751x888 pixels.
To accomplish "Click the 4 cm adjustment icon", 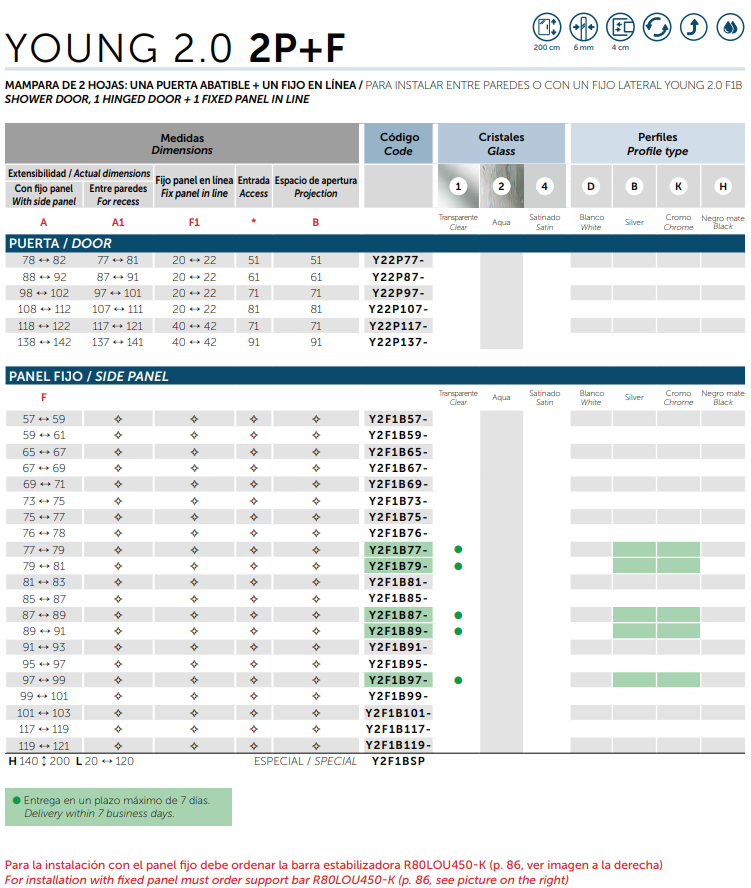I will (620, 27).
